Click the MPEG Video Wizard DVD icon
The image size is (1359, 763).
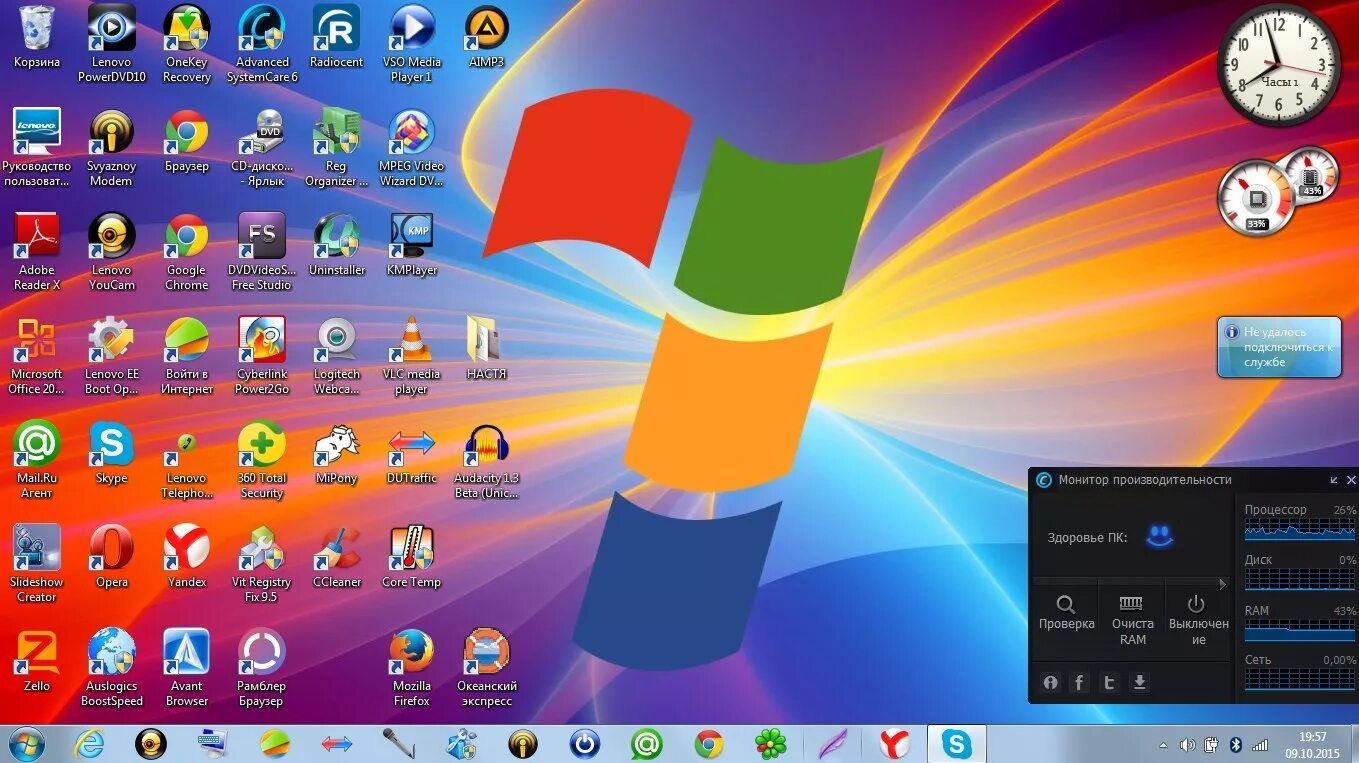(412, 148)
